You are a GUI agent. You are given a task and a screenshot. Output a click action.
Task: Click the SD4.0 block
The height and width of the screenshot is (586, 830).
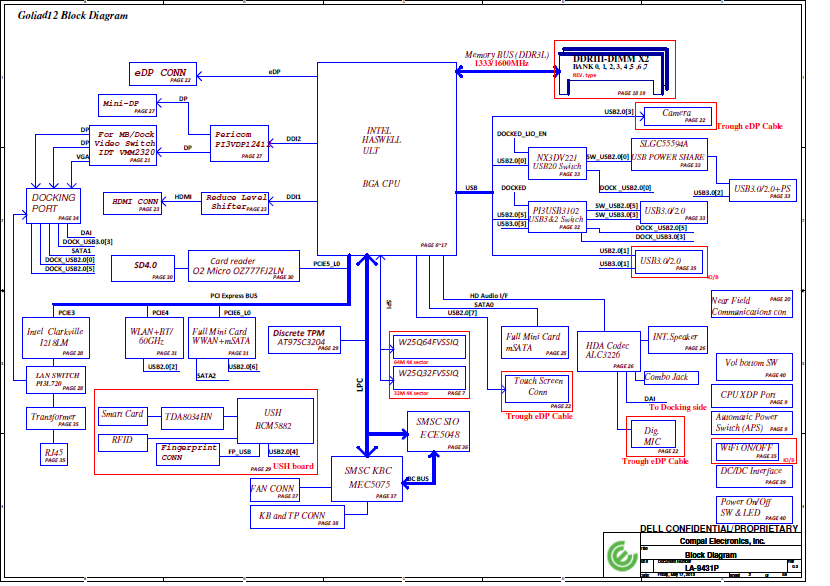point(143,268)
